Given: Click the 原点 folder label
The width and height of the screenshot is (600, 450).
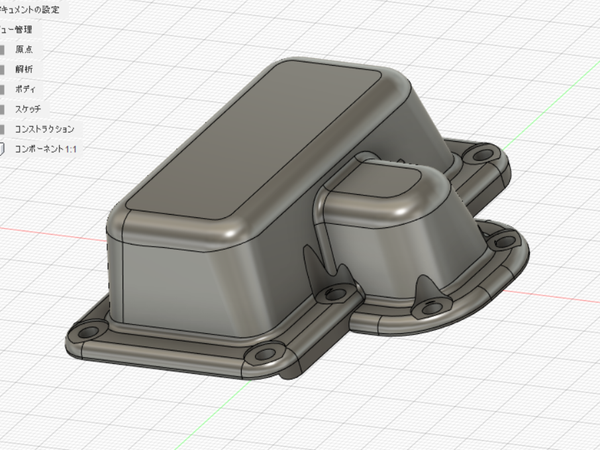Looking at the screenshot, I should [24, 49].
